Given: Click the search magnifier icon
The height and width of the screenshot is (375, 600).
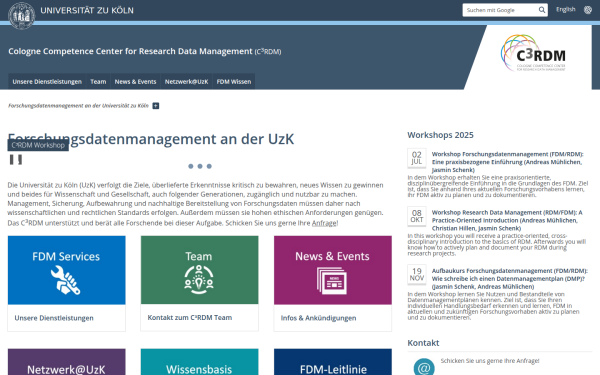Looking at the screenshot, I should click(542, 10).
